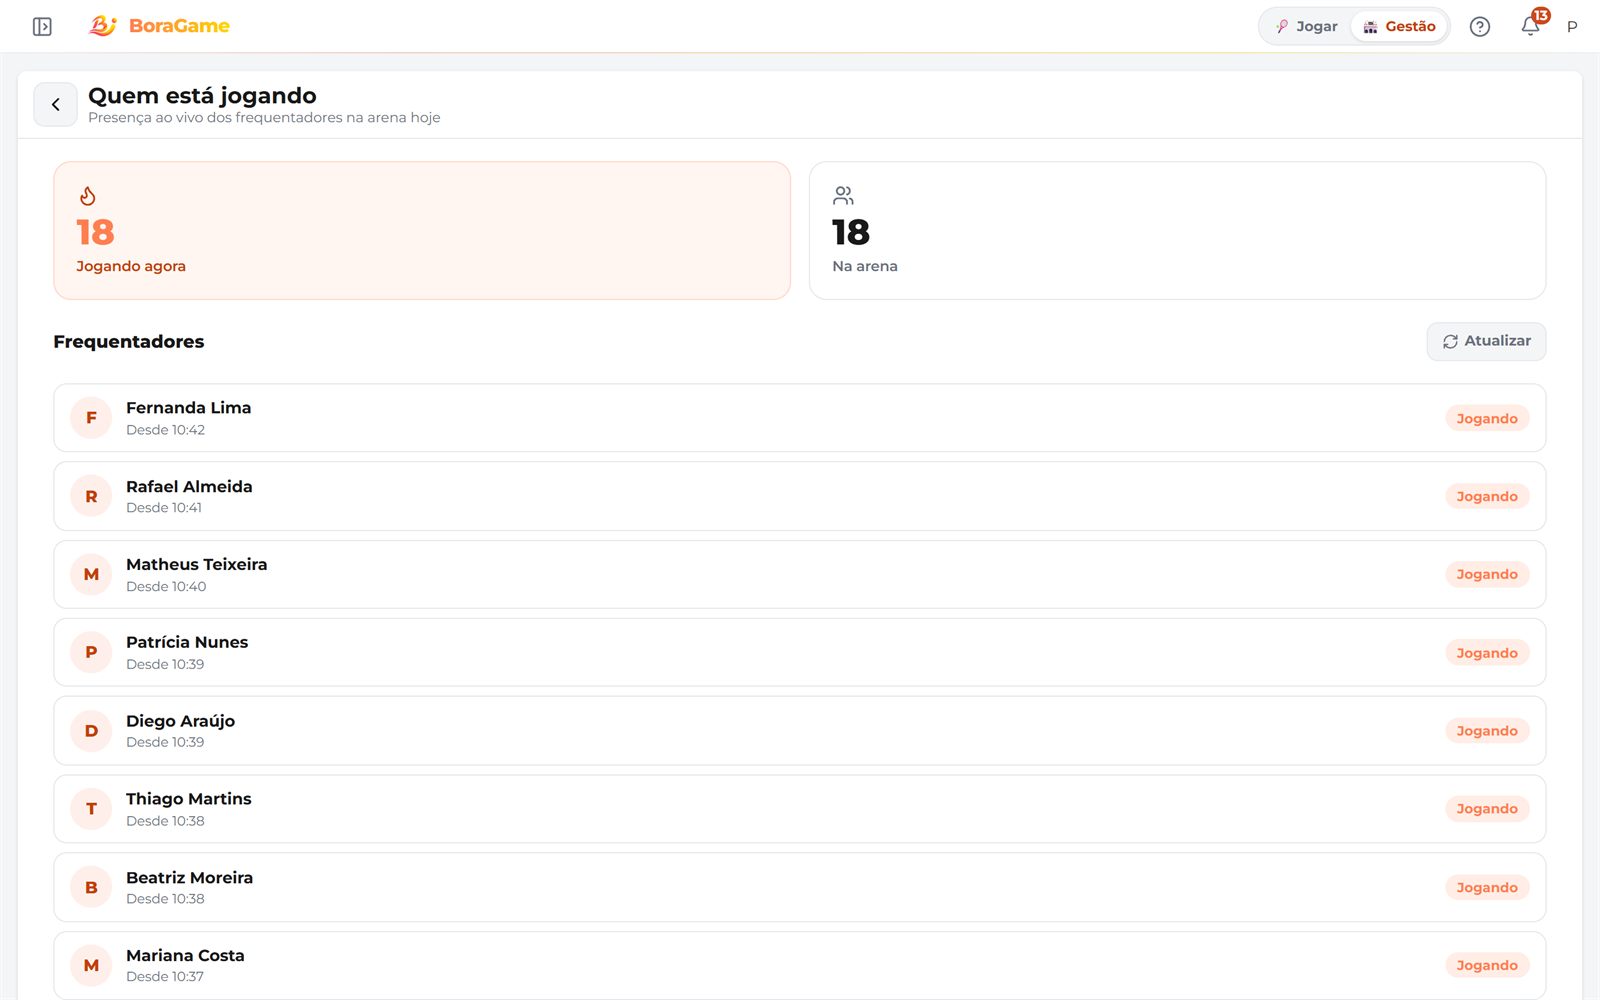Click Fernanda Lima's F avatar
1600x1000 pixels.
91,418
